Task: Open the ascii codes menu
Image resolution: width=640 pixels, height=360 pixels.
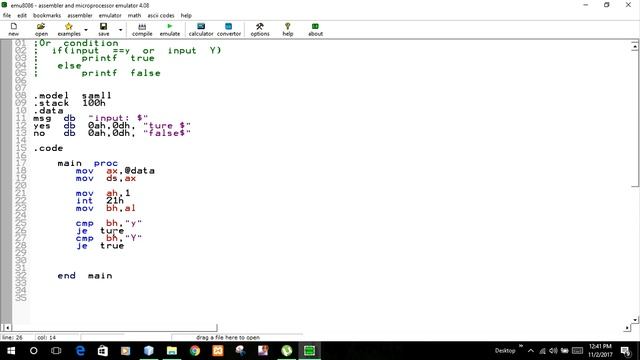Action: tap(161, 16)
